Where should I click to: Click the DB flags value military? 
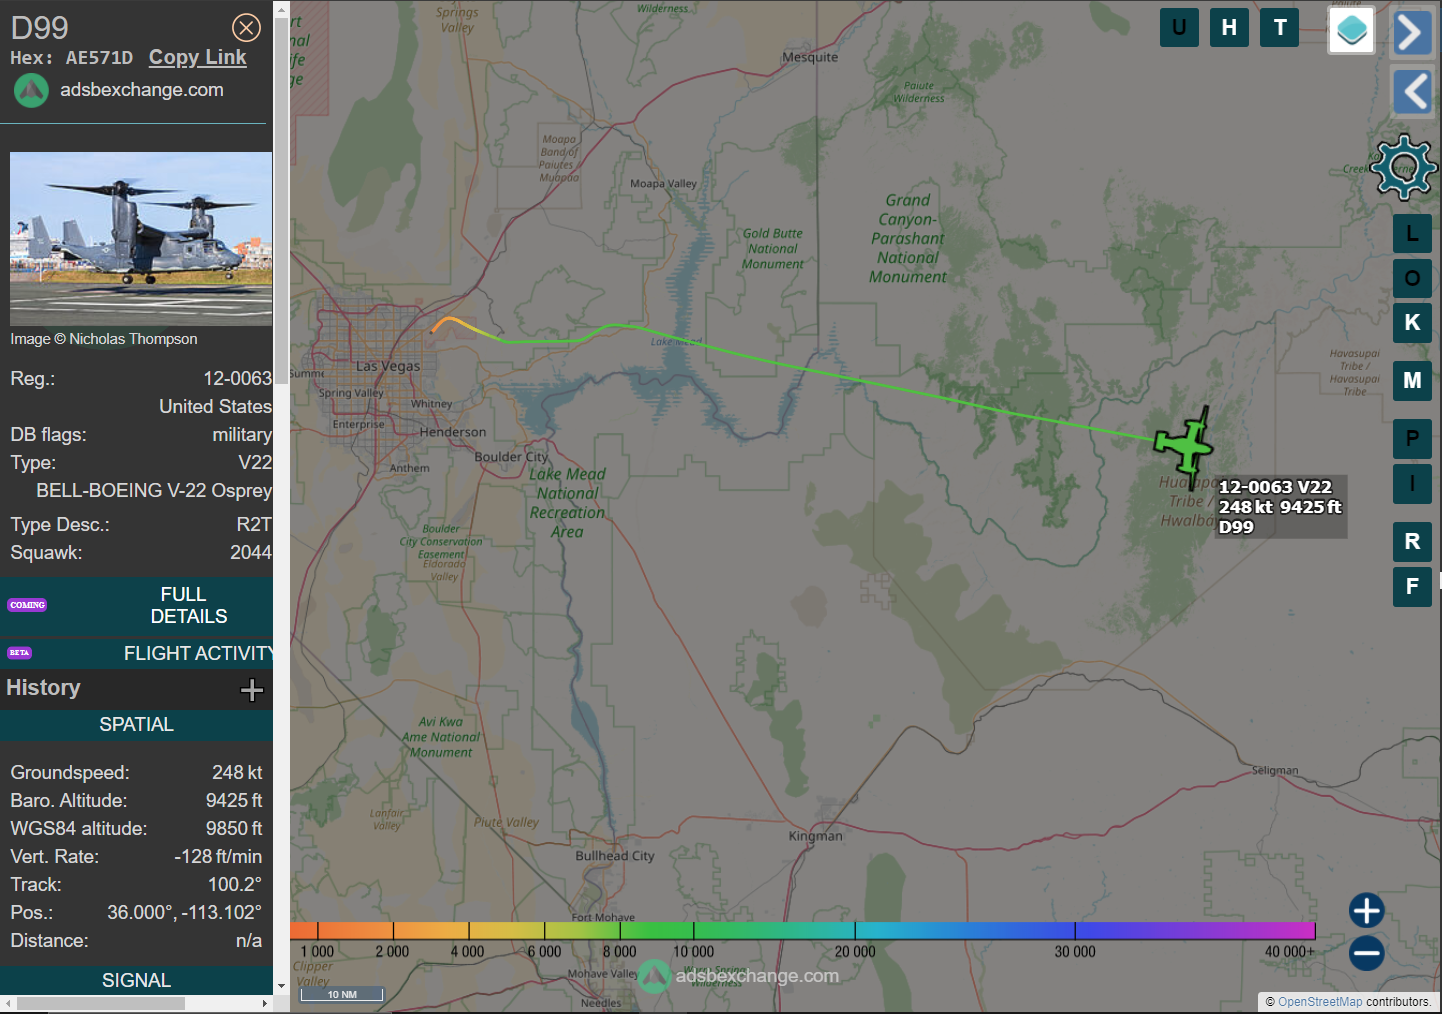(242, 435)
